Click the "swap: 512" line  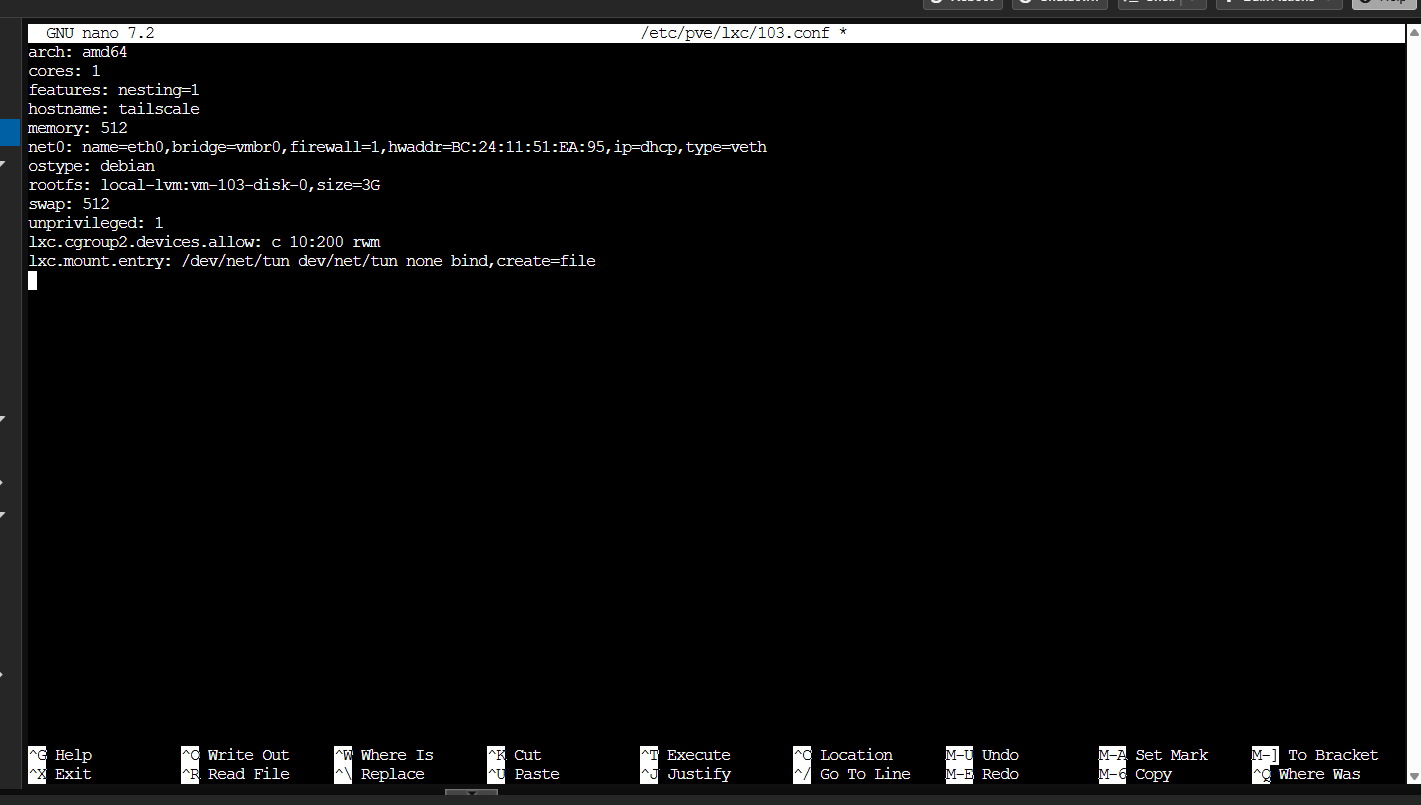click(69, 204)
